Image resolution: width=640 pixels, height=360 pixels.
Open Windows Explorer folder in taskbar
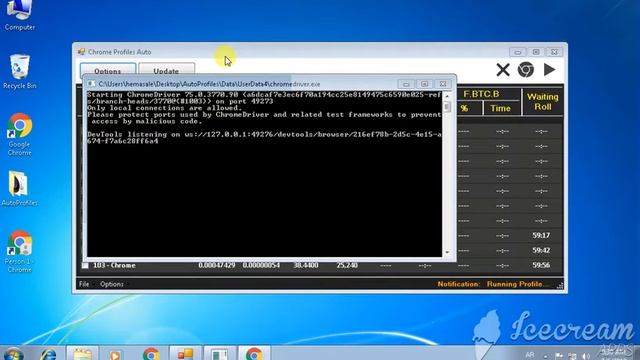click(x=82, y=353)
